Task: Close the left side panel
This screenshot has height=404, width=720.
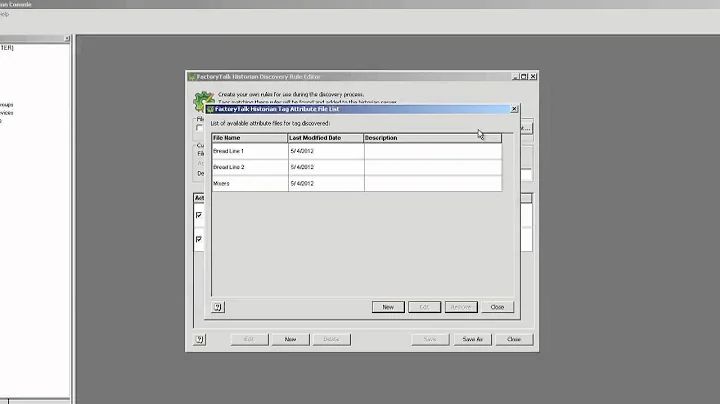Action: pyautogui.click(x=67, y=39)
